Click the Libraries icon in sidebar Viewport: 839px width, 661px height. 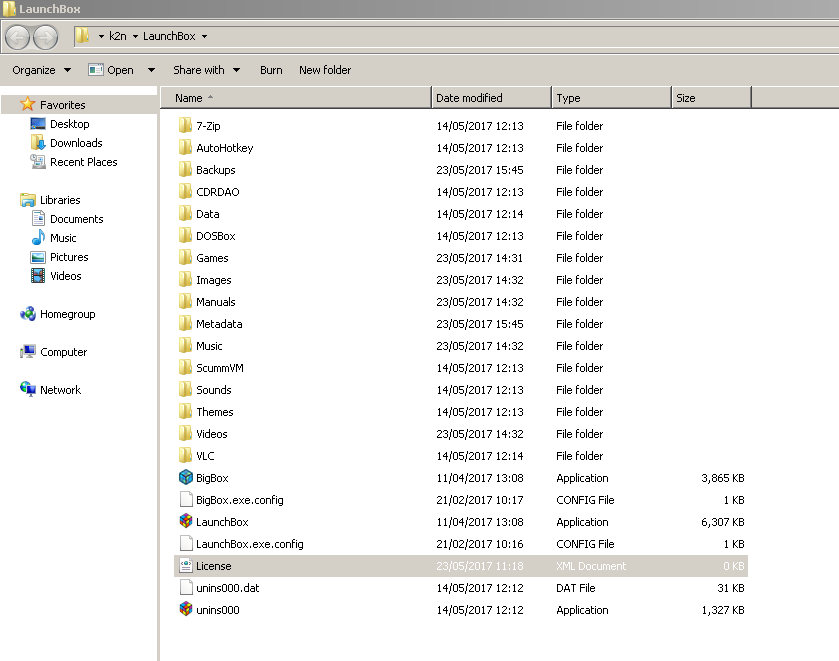(x=28, y=200)
